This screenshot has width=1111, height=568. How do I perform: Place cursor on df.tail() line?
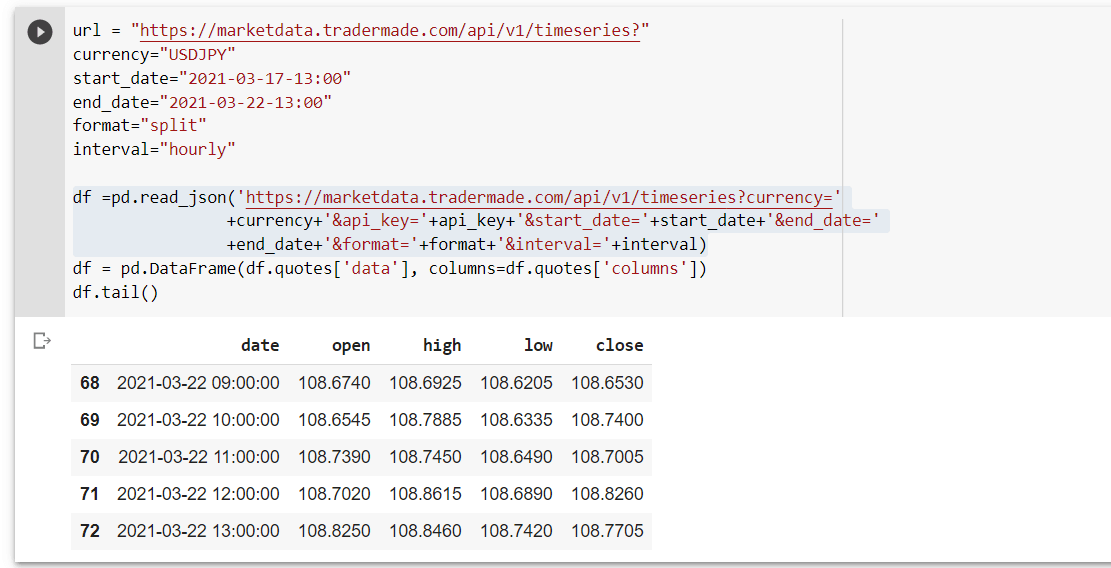pyautogui.click(x=115, y=292)
